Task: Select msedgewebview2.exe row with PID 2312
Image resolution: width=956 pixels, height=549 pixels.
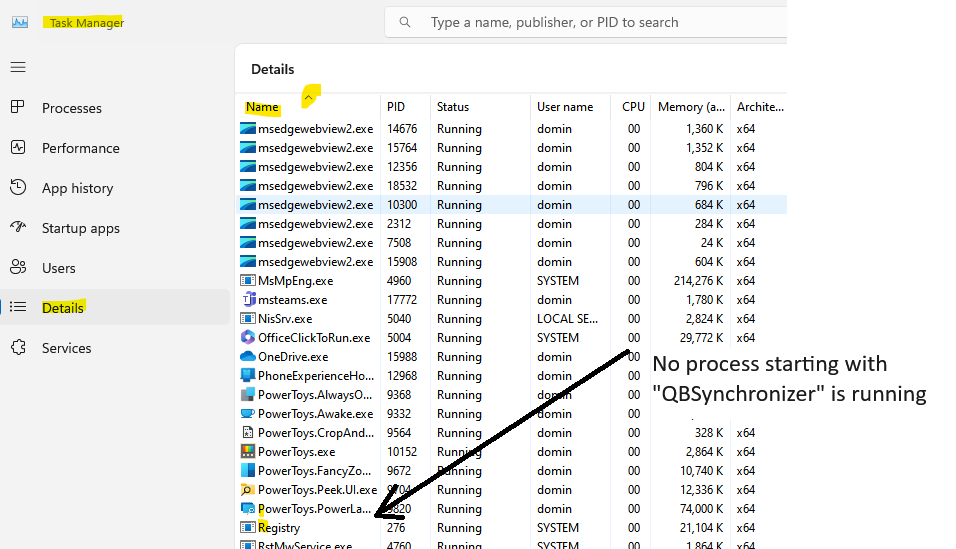Action: (512, 224)
